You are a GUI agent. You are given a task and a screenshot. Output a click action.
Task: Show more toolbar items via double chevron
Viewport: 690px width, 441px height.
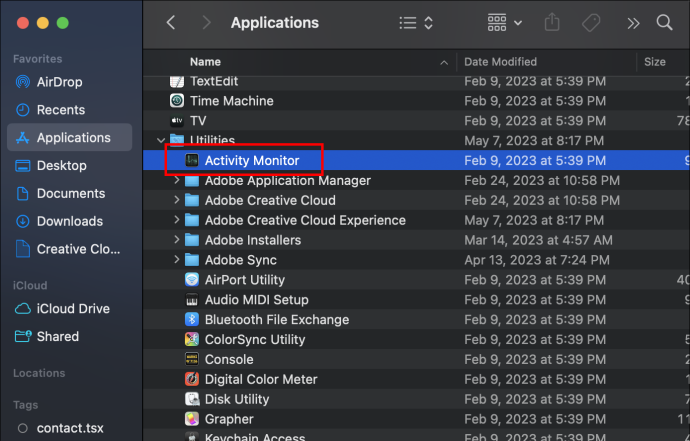(x=633, y=23)
